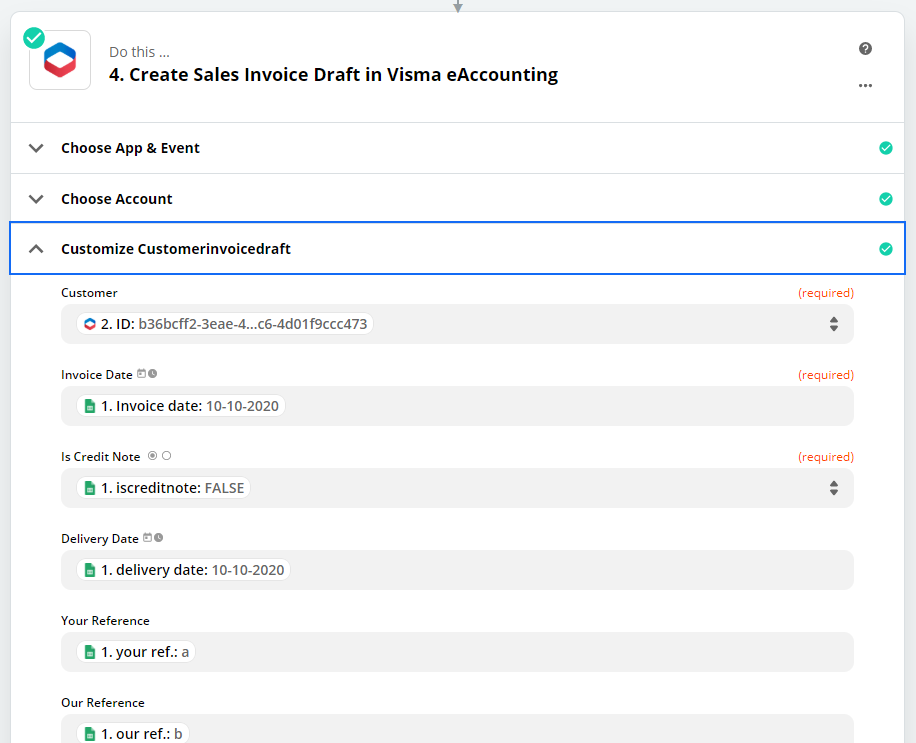The width and height of the screenshot is (916, 743).
Task: Open the three-dot step options menu
Action: (x=865, y=86)
